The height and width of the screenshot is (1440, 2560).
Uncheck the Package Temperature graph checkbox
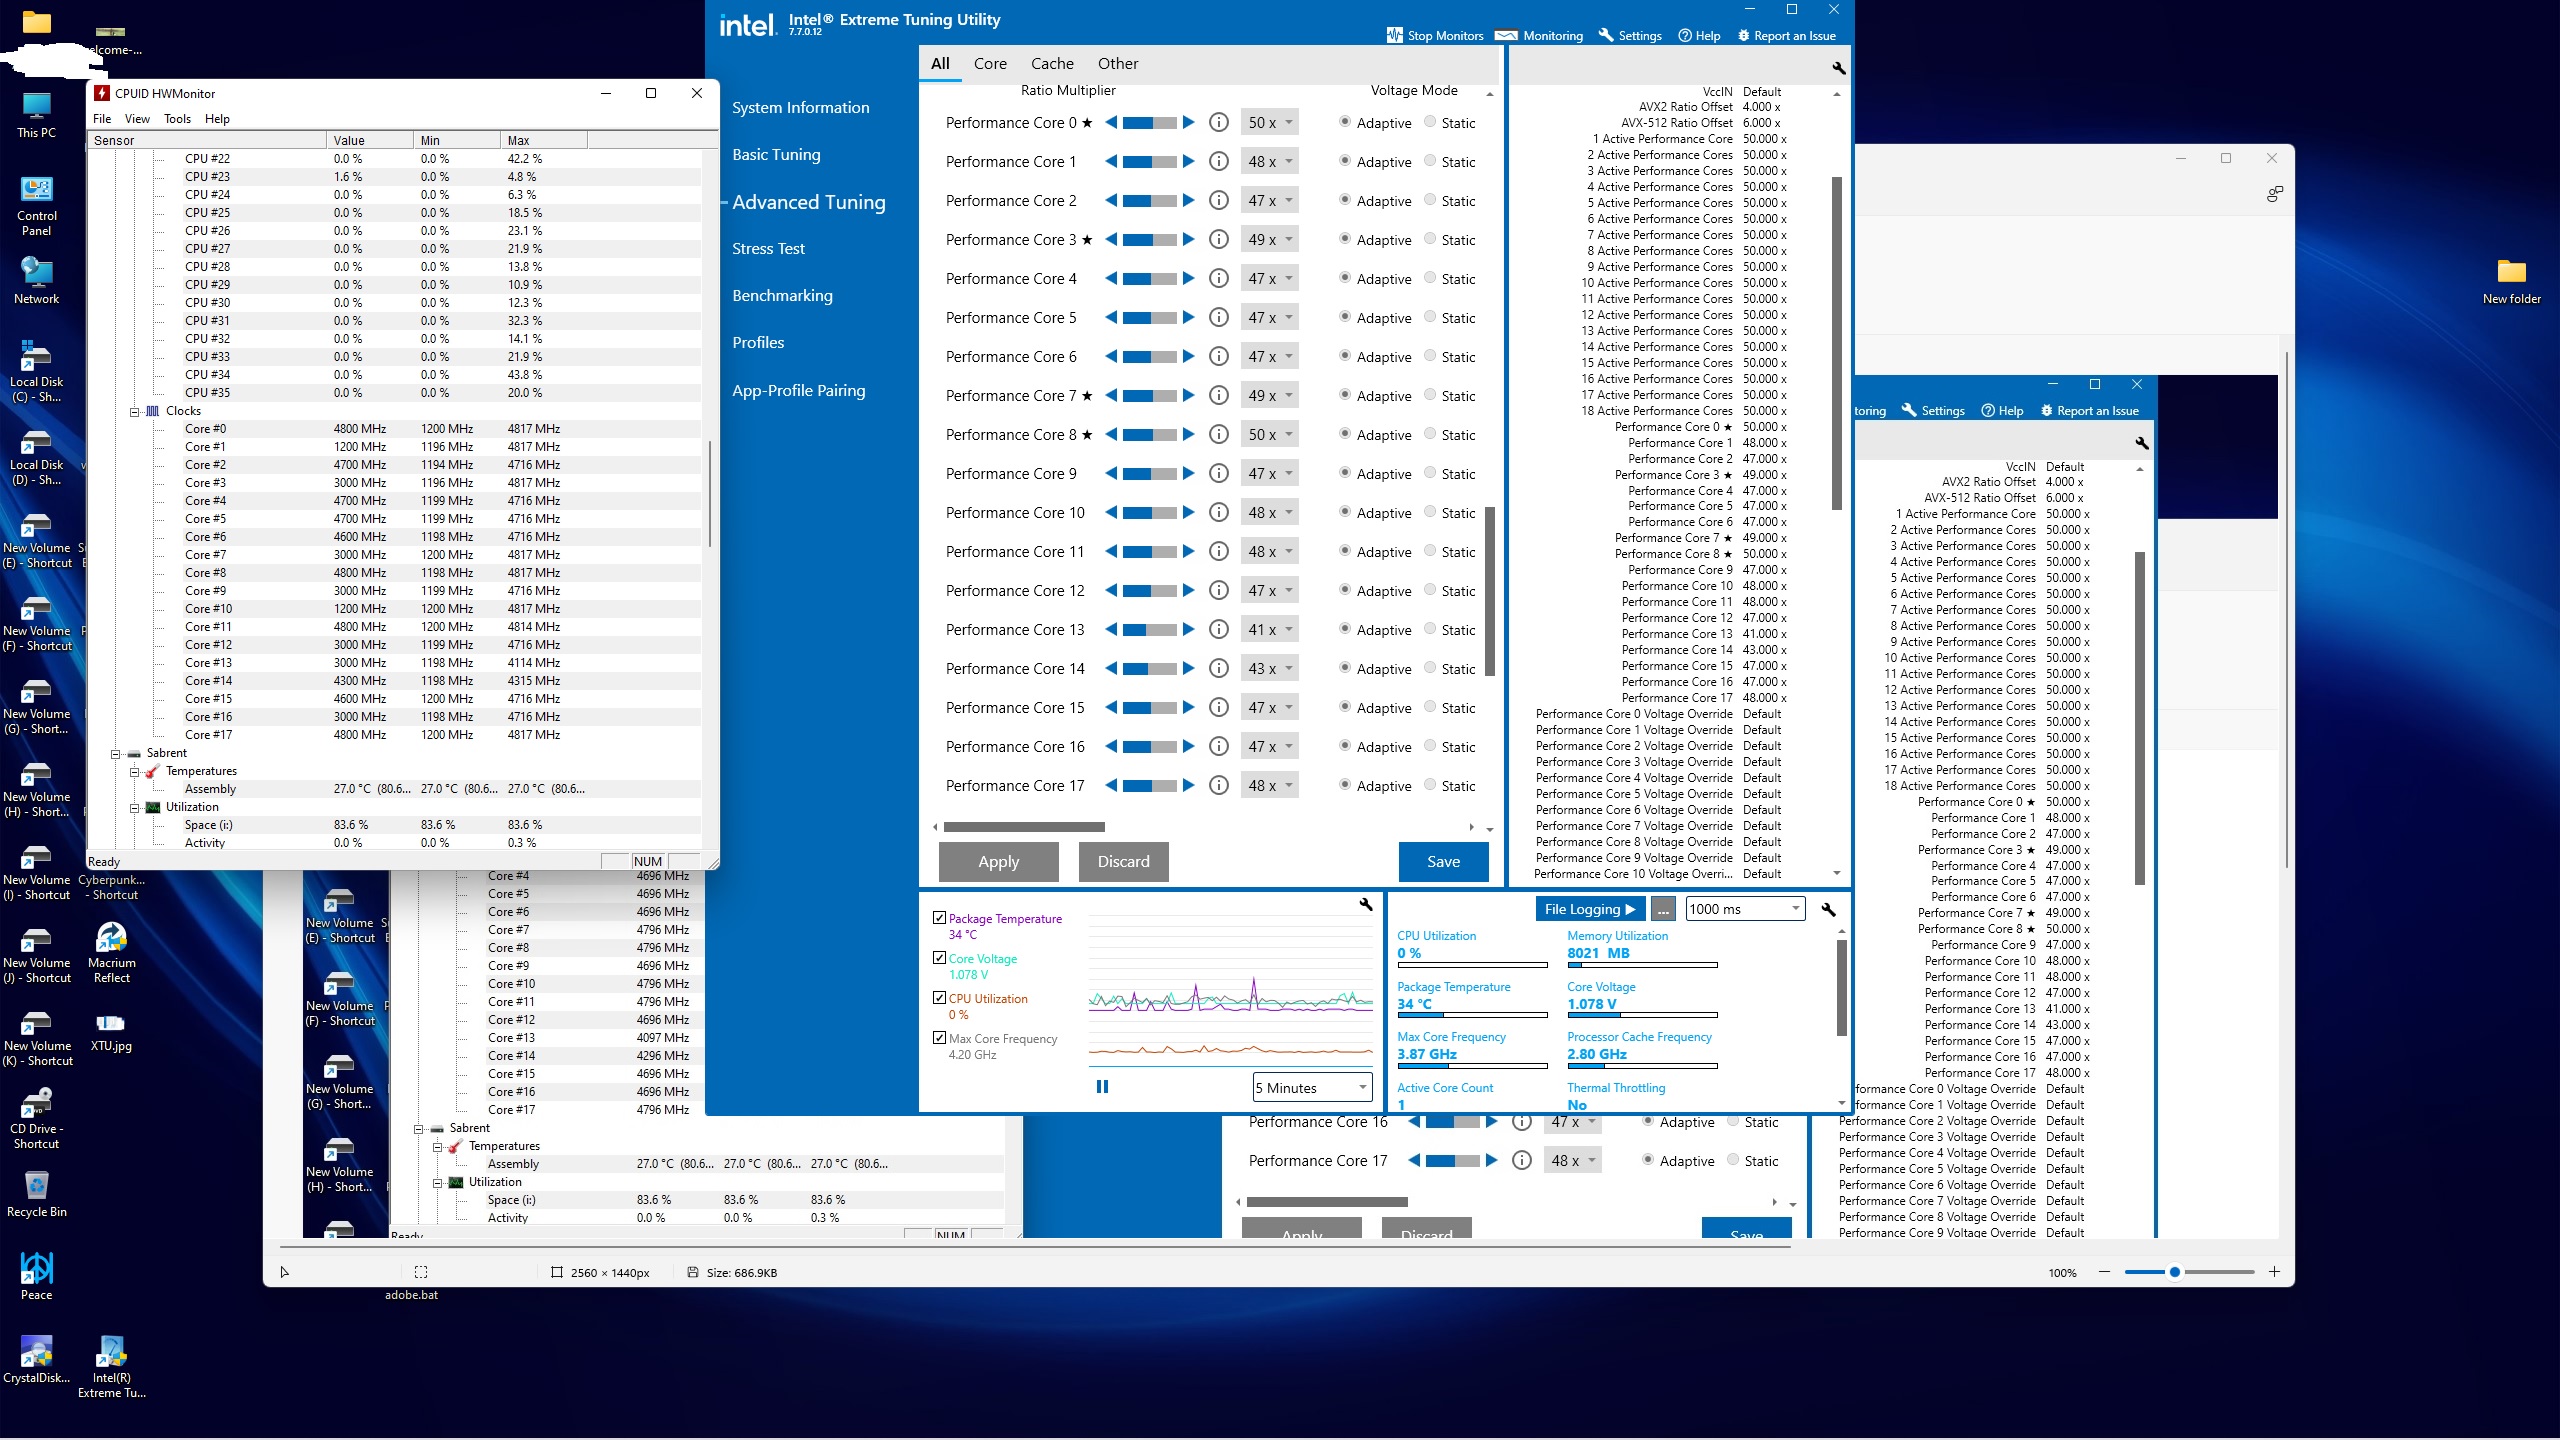pos(939,917)
